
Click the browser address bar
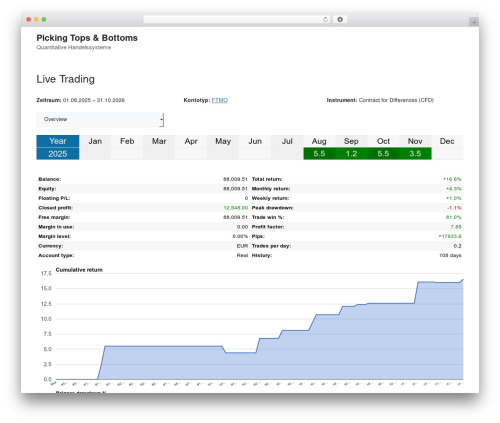236,19
